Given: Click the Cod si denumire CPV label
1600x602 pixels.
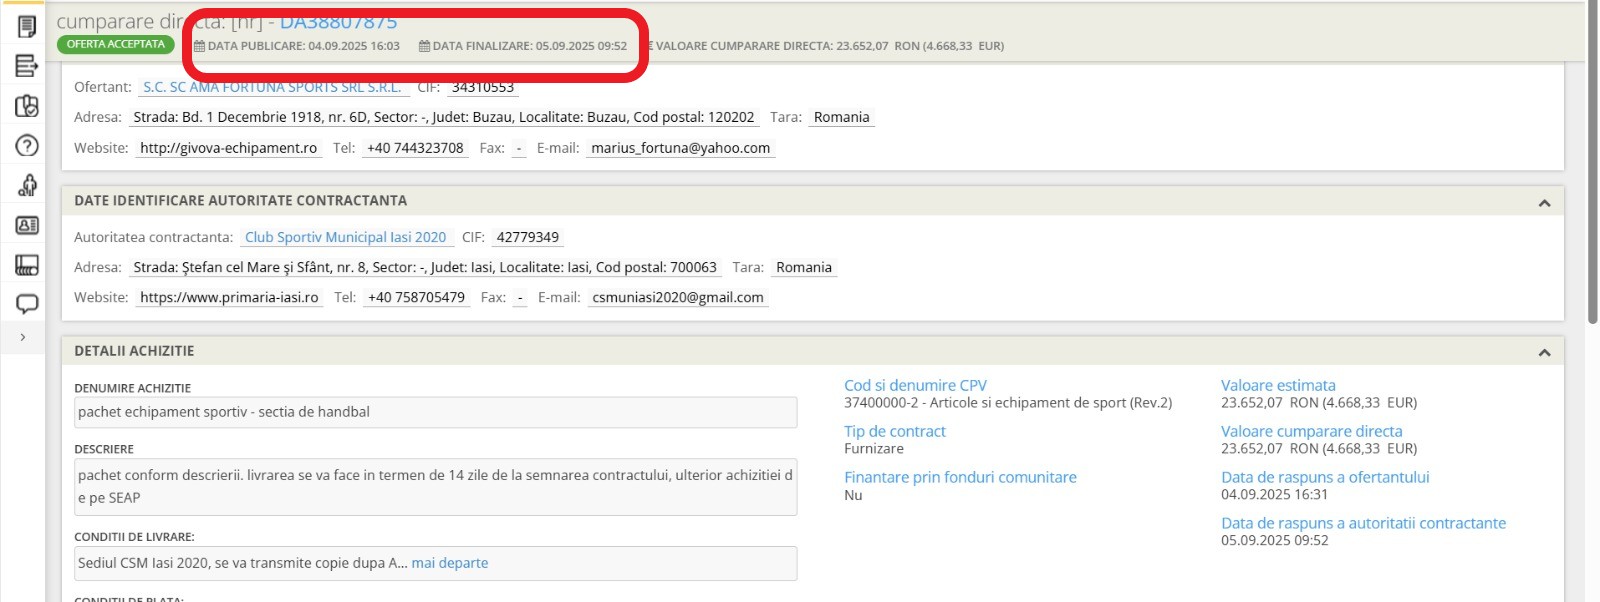Looking at the screenshot, I should (915, 386).
